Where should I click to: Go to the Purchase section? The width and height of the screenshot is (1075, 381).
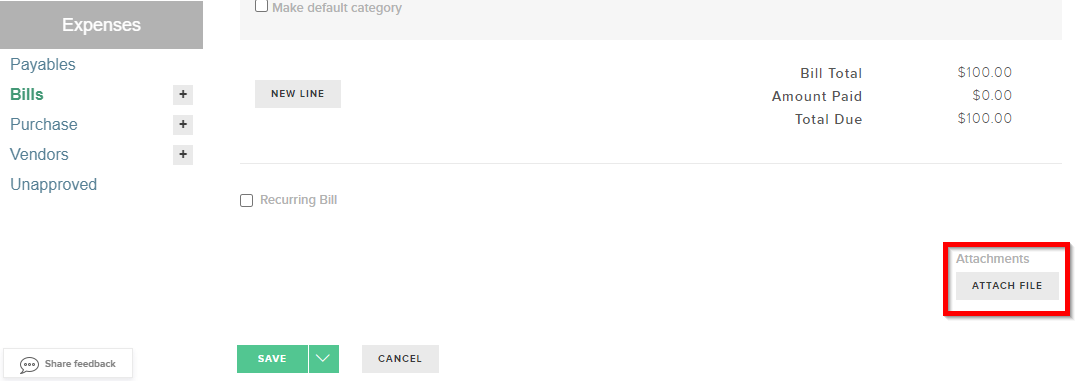coord(44,125)
